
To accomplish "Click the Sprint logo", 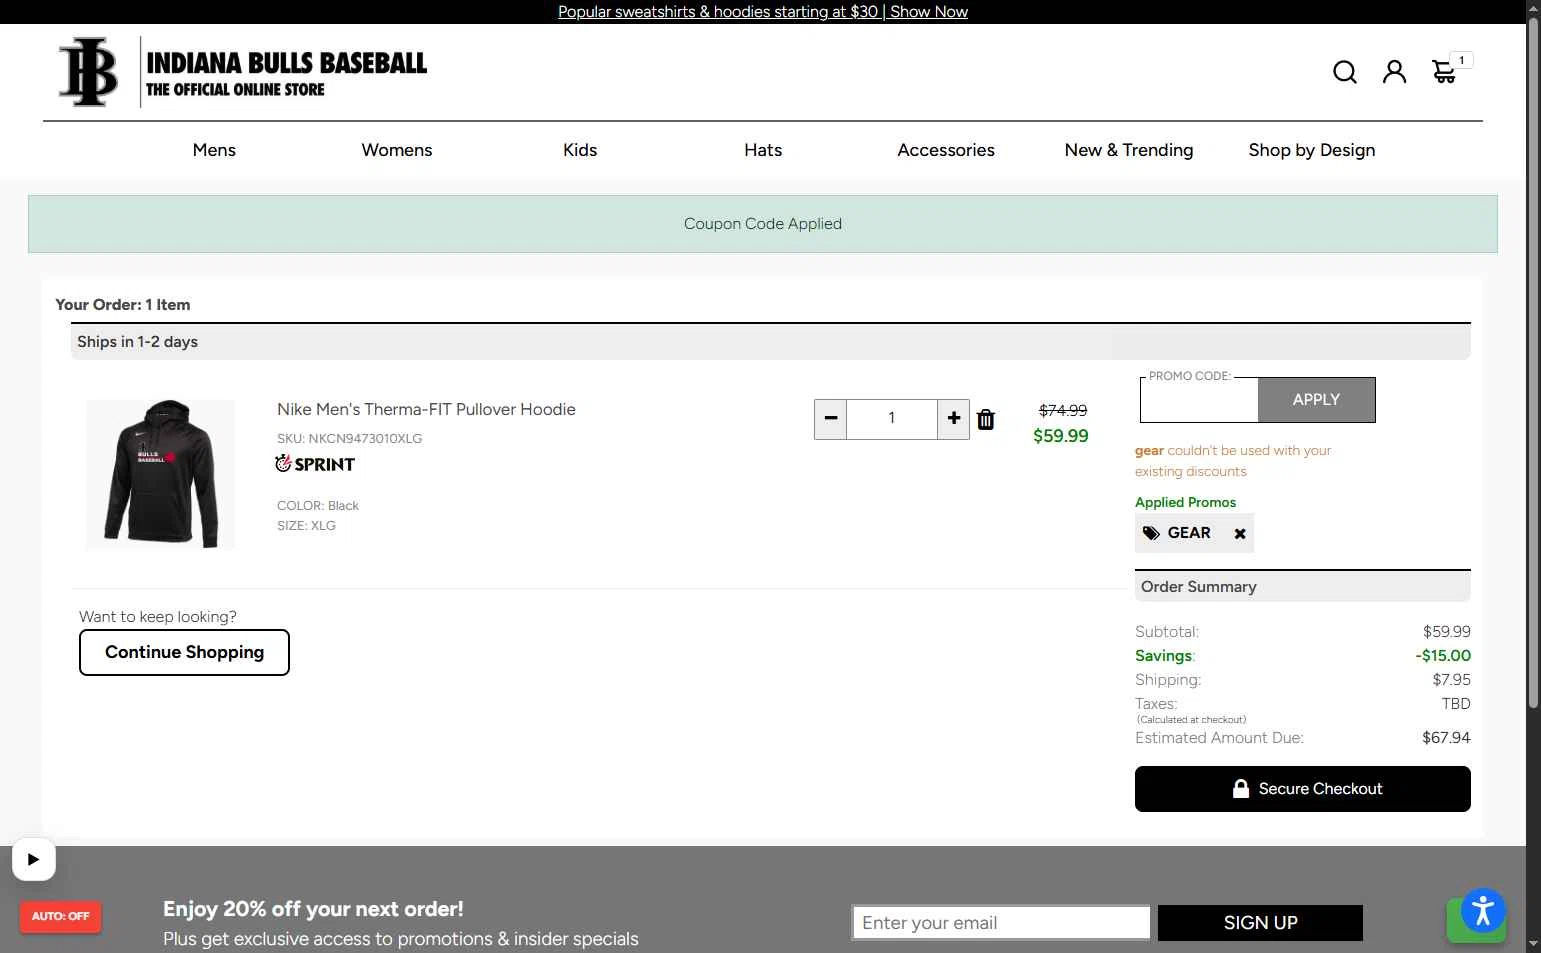I will click(315, 464).
